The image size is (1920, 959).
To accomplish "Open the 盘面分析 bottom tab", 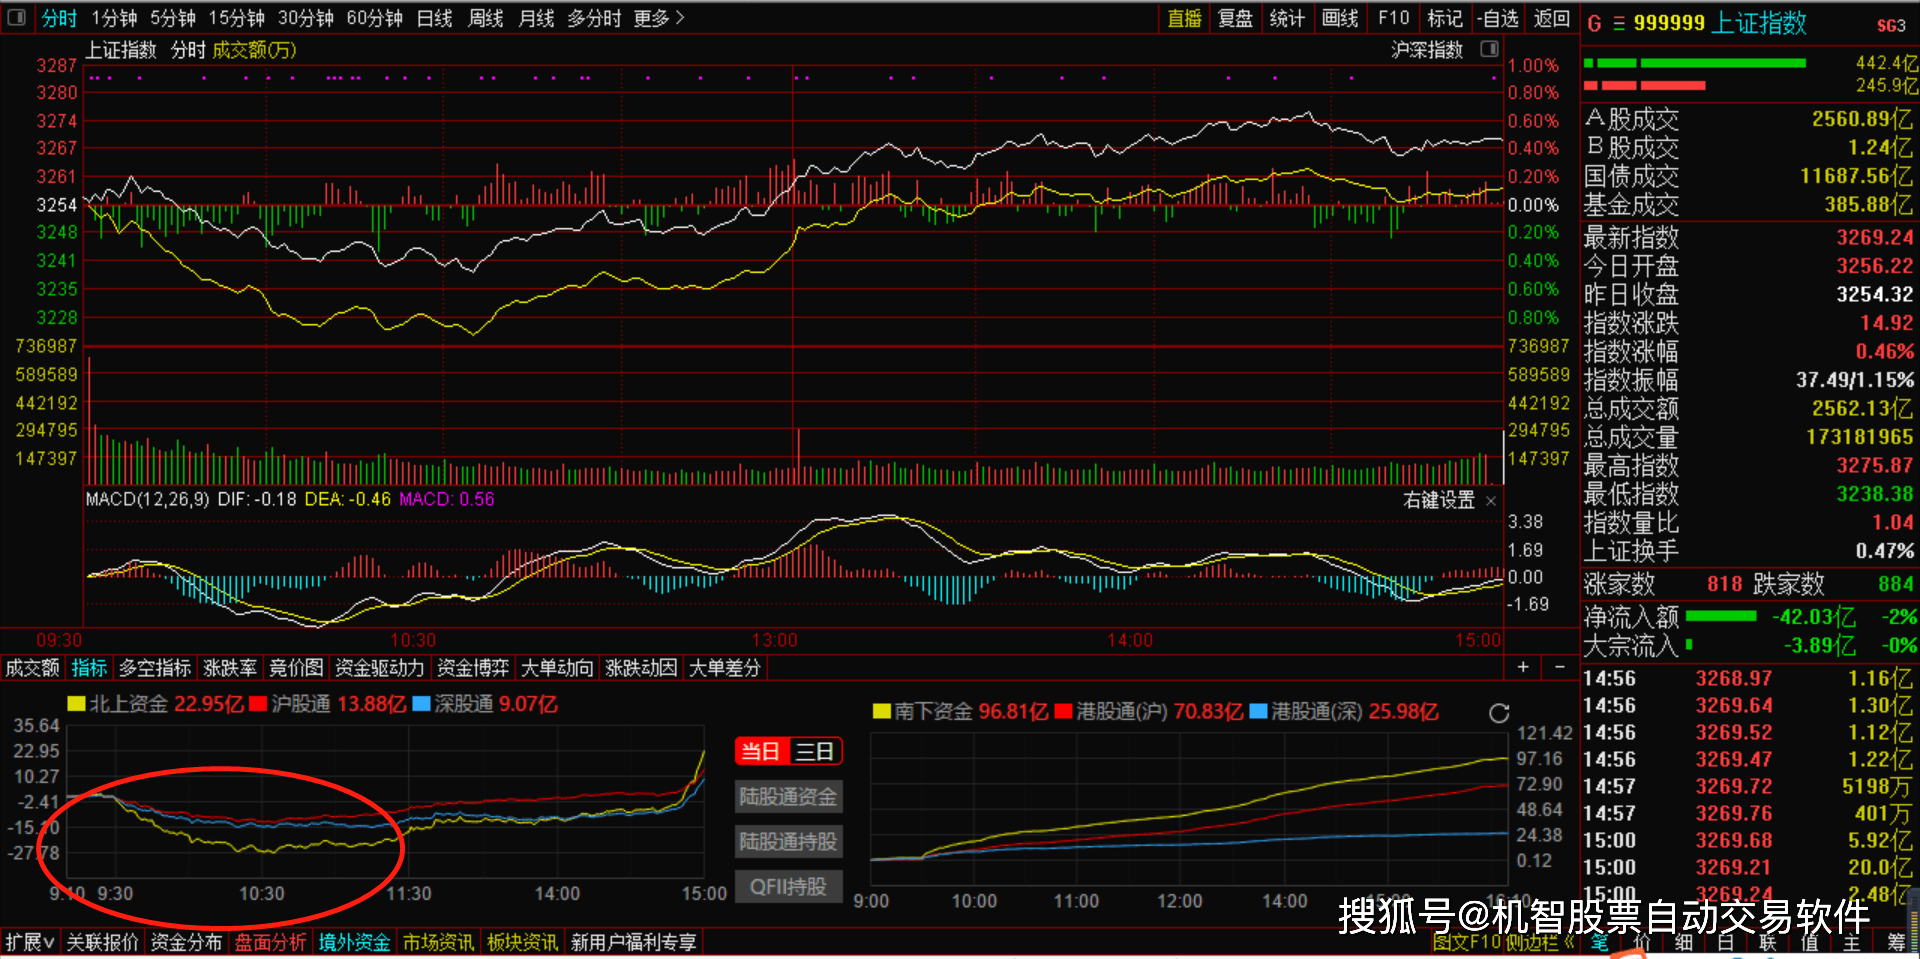I will pyautogui.click(x=270, y=942).
